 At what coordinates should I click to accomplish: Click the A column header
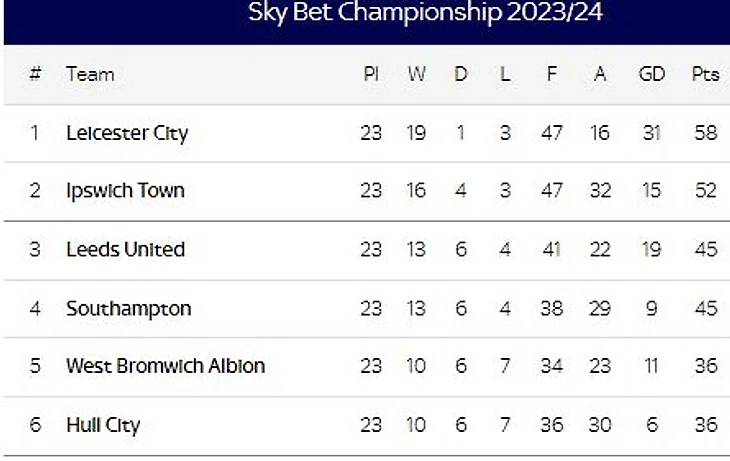[600, 75]
